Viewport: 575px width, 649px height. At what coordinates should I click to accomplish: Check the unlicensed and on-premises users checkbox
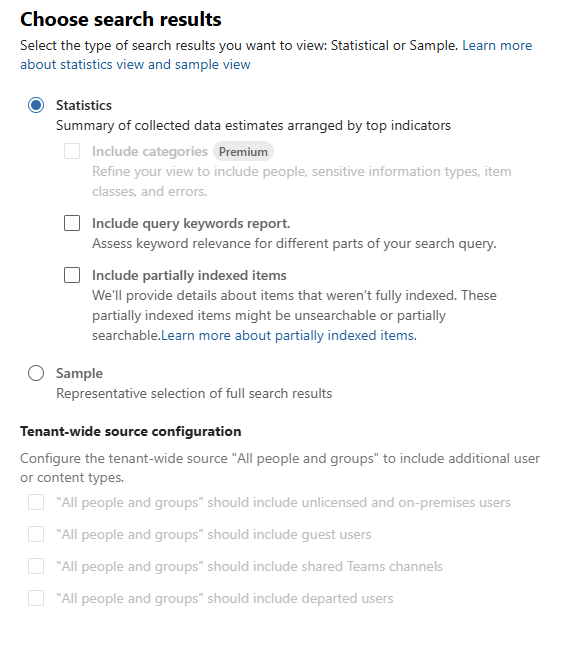click(36, 502)
